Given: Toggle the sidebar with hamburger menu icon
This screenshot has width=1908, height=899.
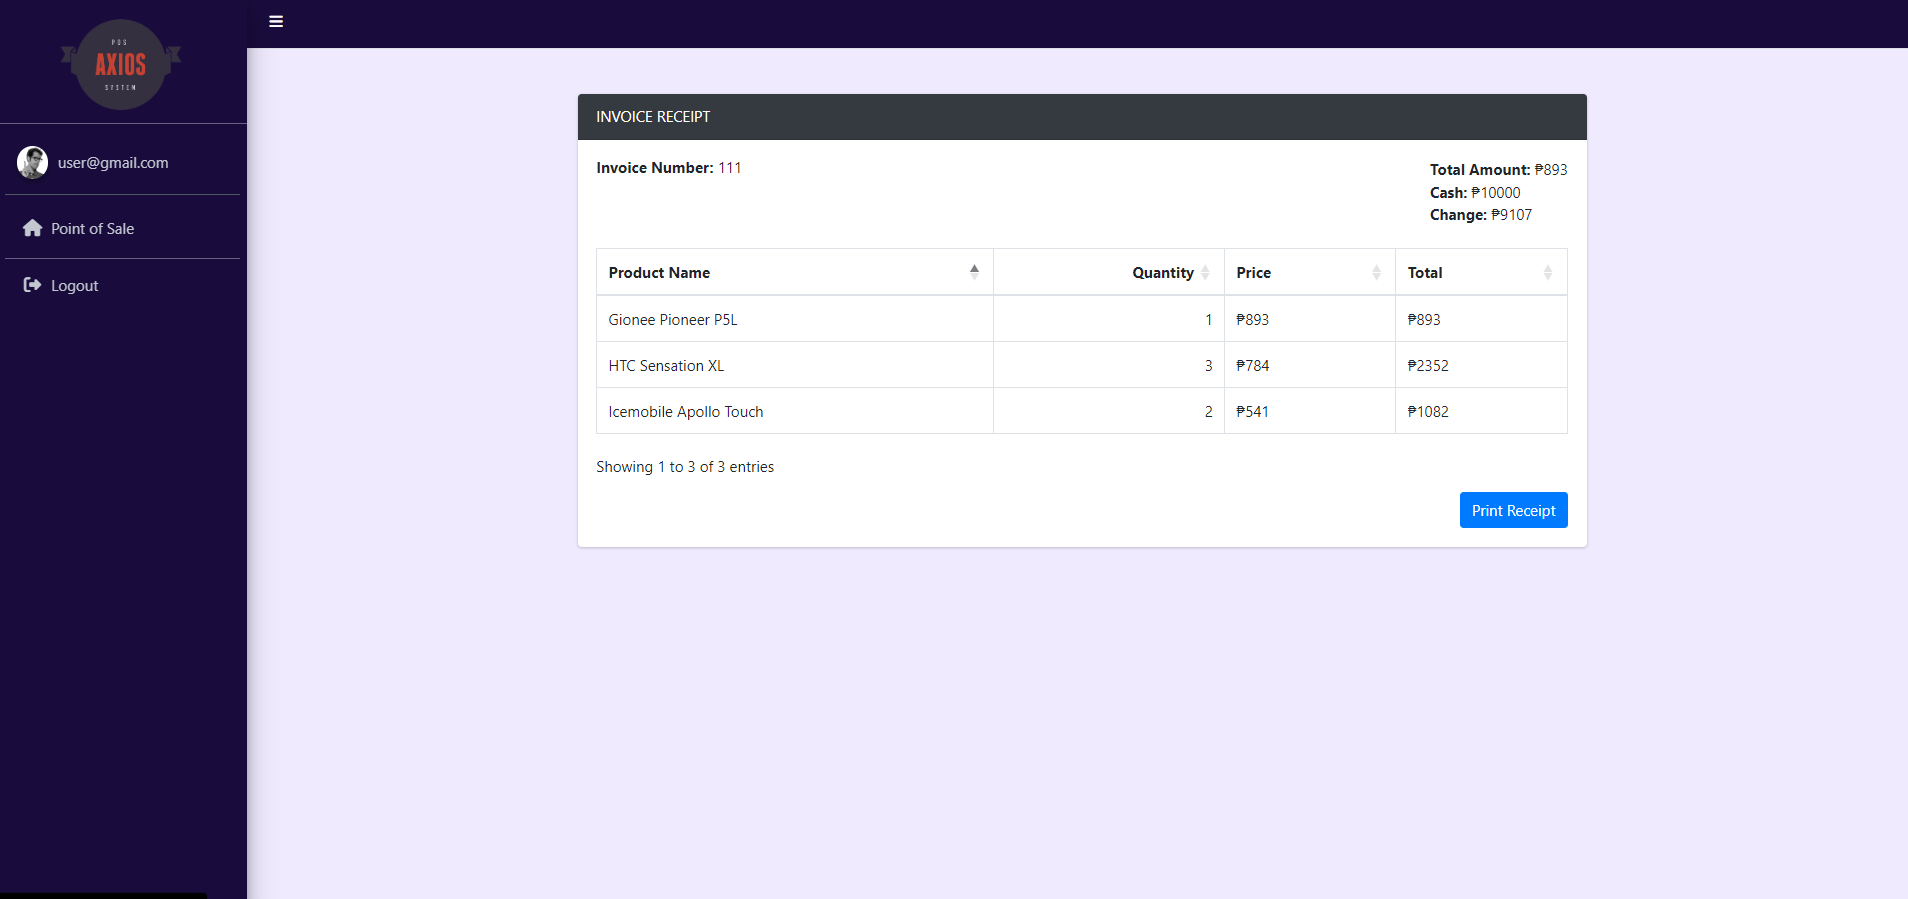Looking at the screenshot, I should [x=276, y=21].
